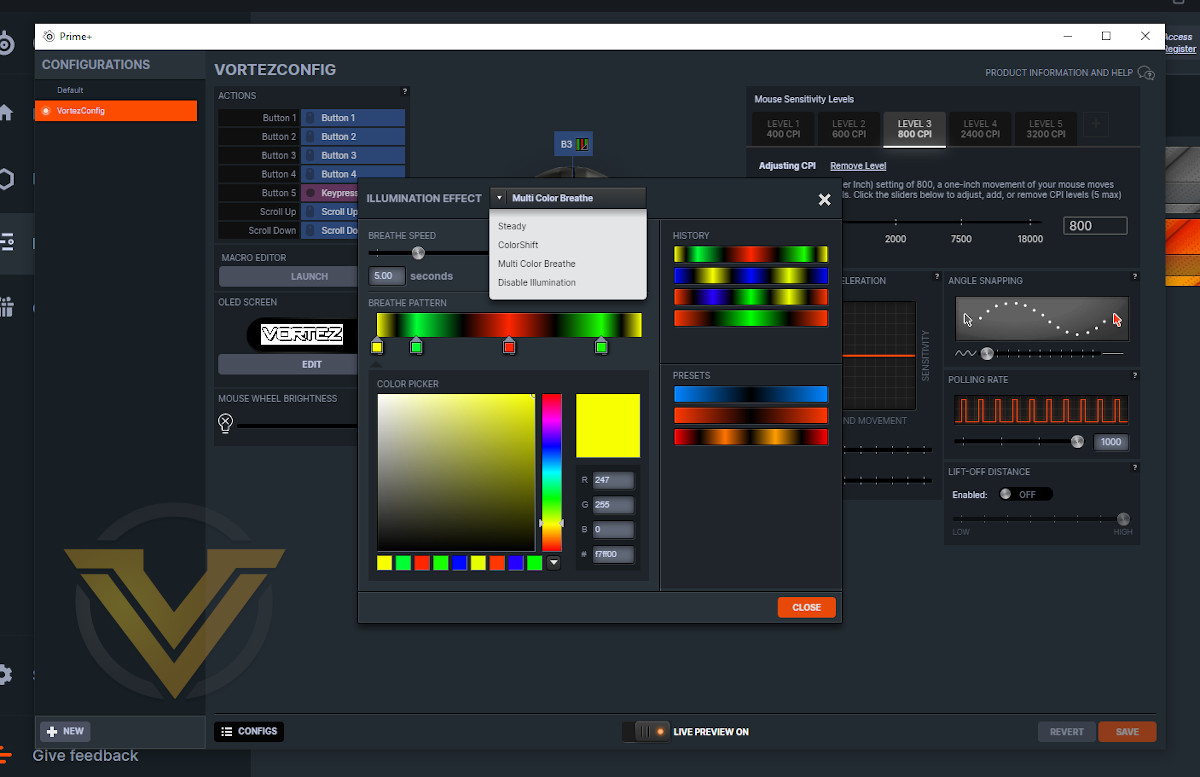Image resolution: width=1200 pixels, height=777 pixels.
Task: Open help for Polling Rate
Action: [1134, 376]
